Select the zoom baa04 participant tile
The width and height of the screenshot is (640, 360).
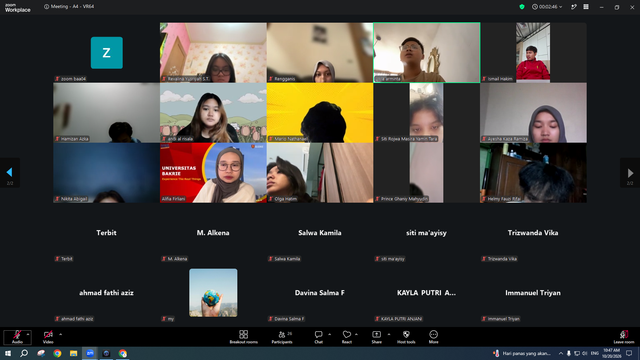pyautogui.click(x=106, y=53)
